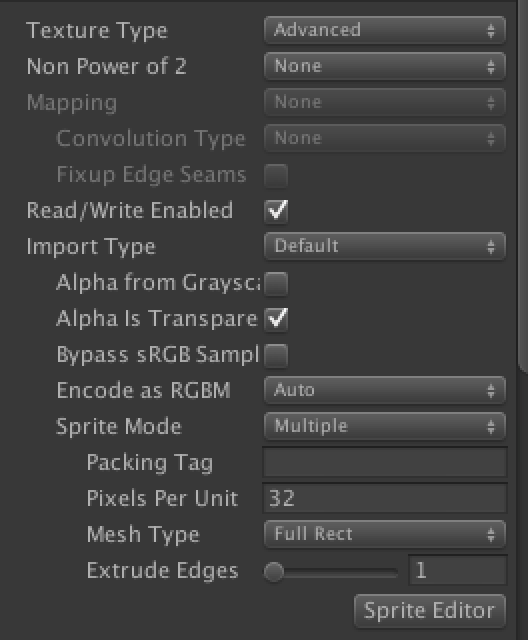This screenshot has height=640, width=528.
Task: Disable Alpha Is Transparency checkbox
Action: [x=276, y=319]
